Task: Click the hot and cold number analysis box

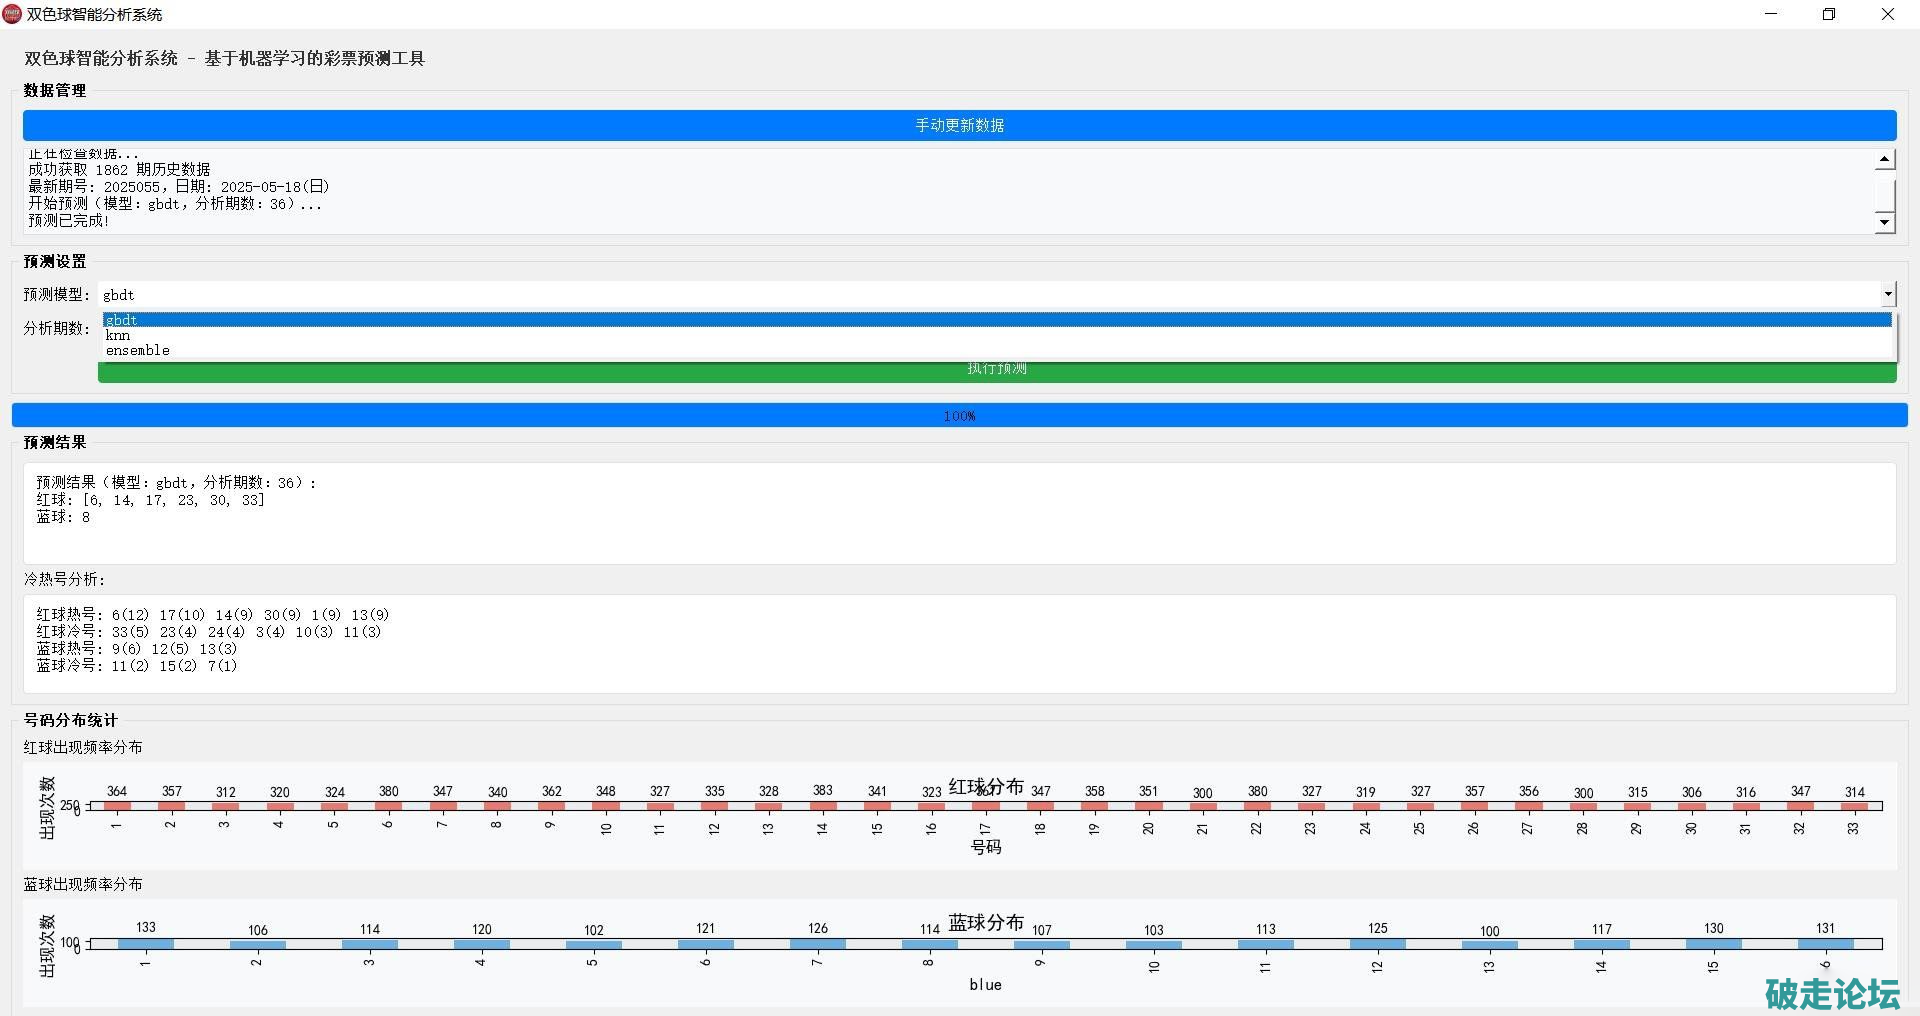Action: pos(959,643)
